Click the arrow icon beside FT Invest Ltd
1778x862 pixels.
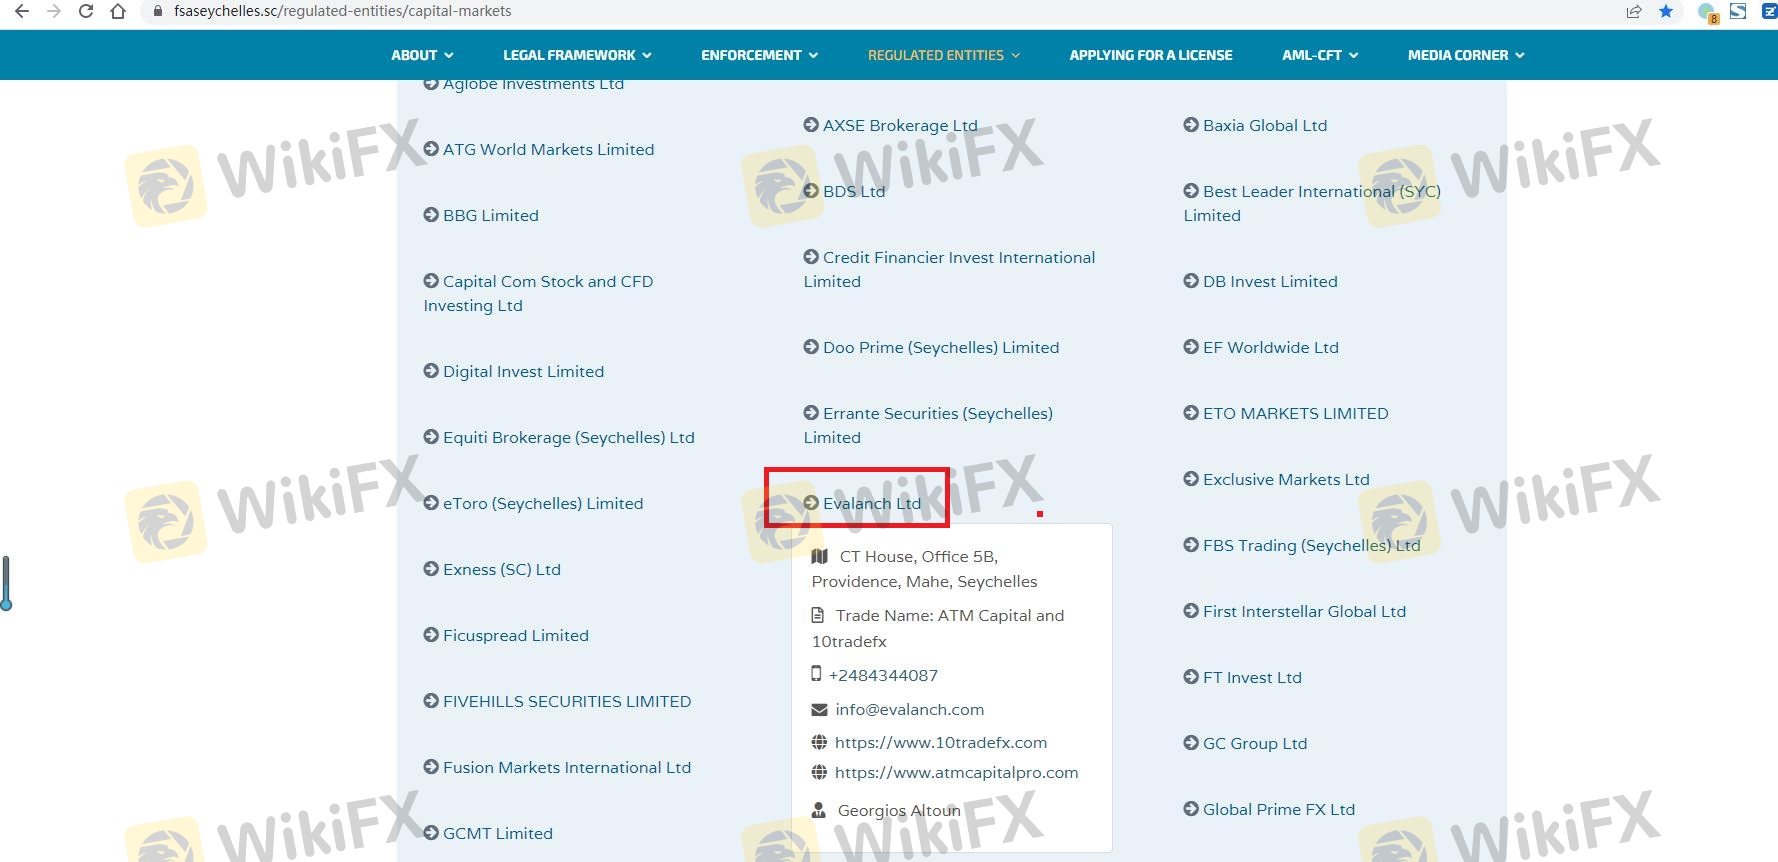coord(1191,677)
